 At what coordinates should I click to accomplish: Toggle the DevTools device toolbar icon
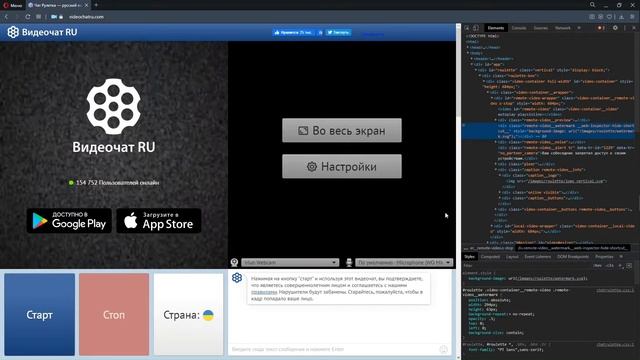pyautogui.click(x=476, y=28)
